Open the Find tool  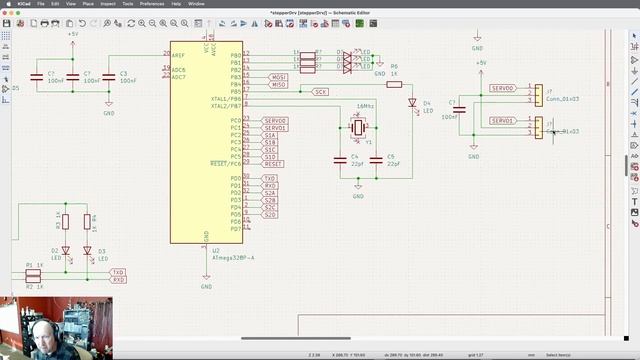click(x=107, y=23)
